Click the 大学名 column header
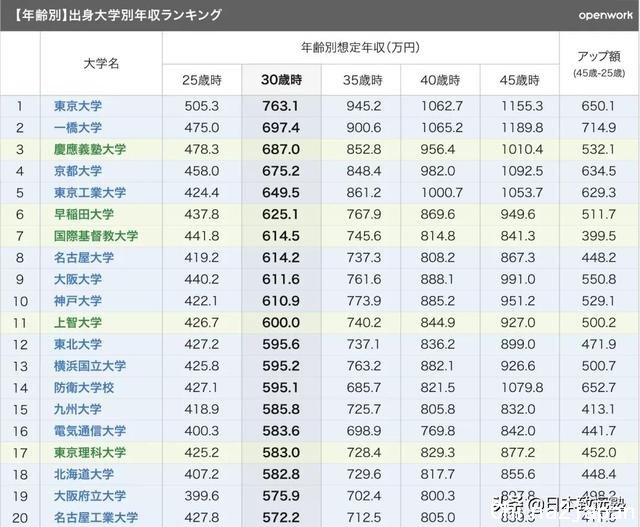The height and width of the screenshot is (527, 640). click(x=101, y=64)
